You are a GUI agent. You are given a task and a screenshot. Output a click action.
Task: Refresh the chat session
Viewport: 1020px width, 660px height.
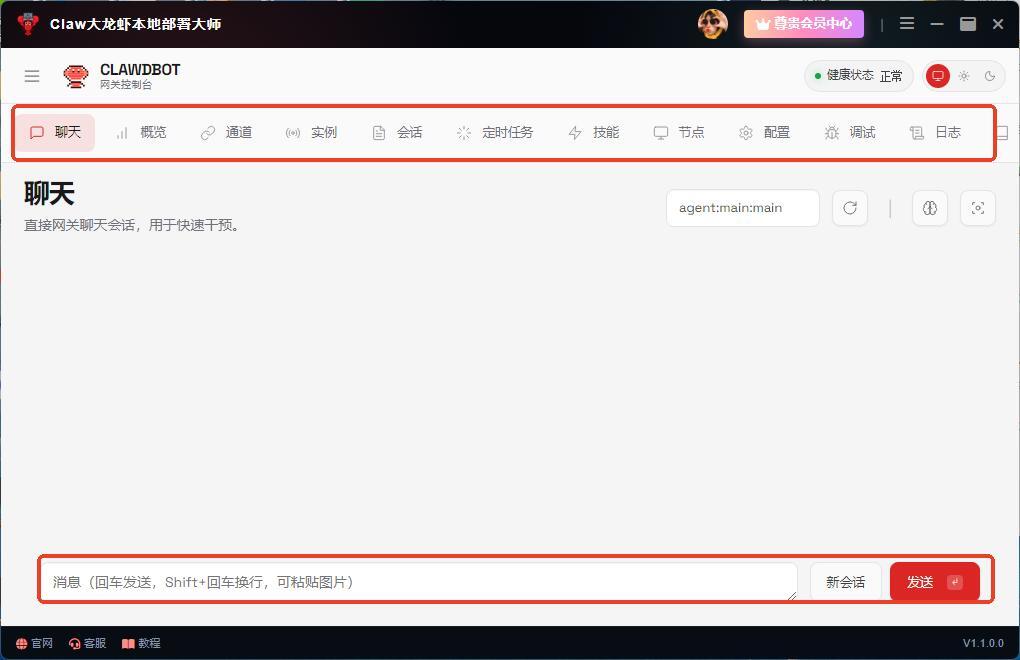[850, 208]
